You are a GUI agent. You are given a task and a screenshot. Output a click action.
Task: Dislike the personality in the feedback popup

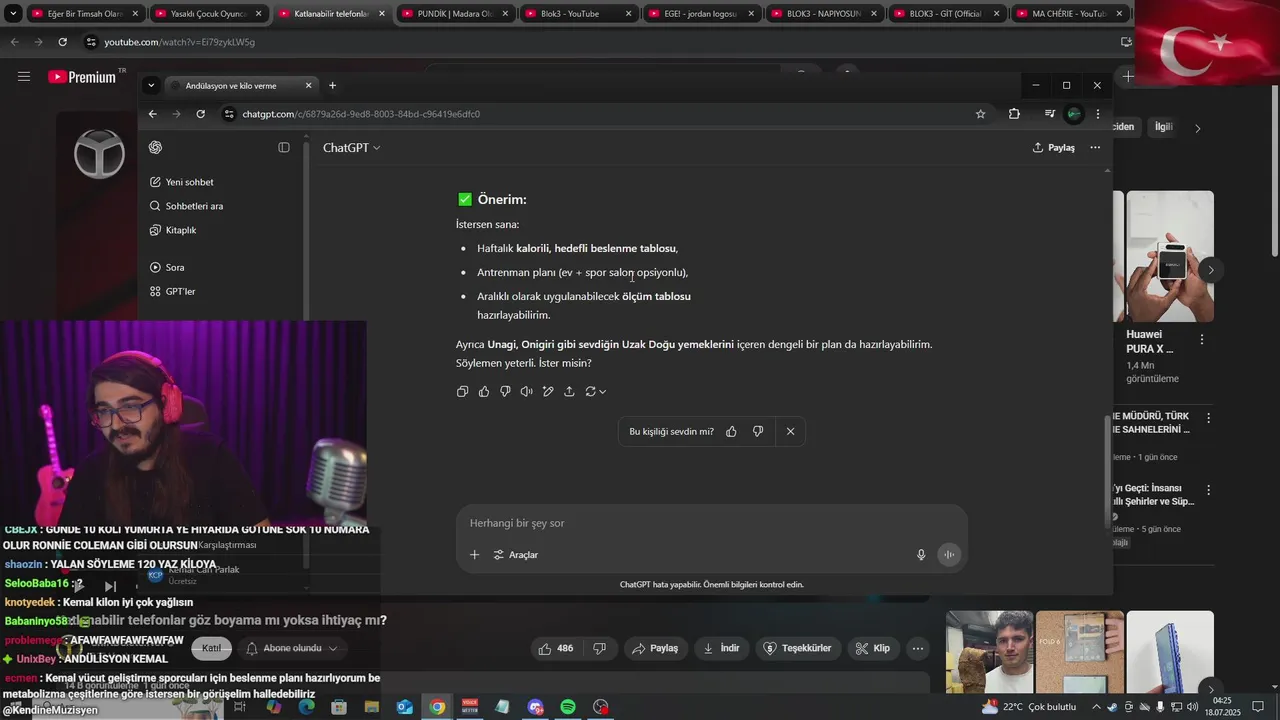[x=758, y=431]
